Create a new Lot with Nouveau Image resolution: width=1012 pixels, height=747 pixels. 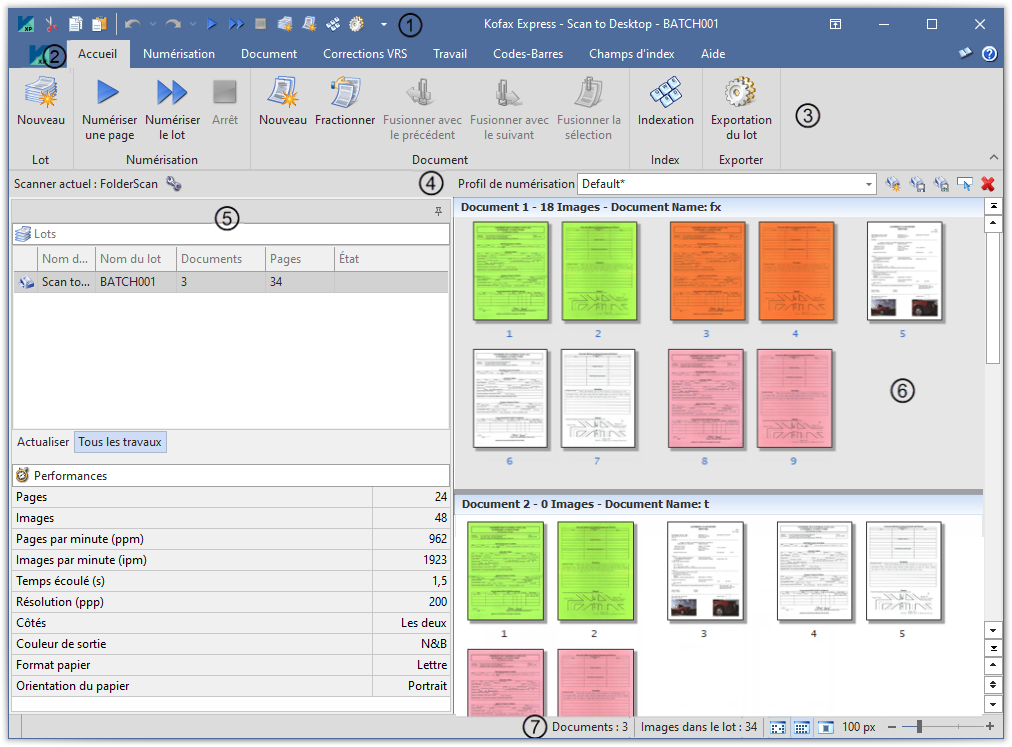point(40,94)
